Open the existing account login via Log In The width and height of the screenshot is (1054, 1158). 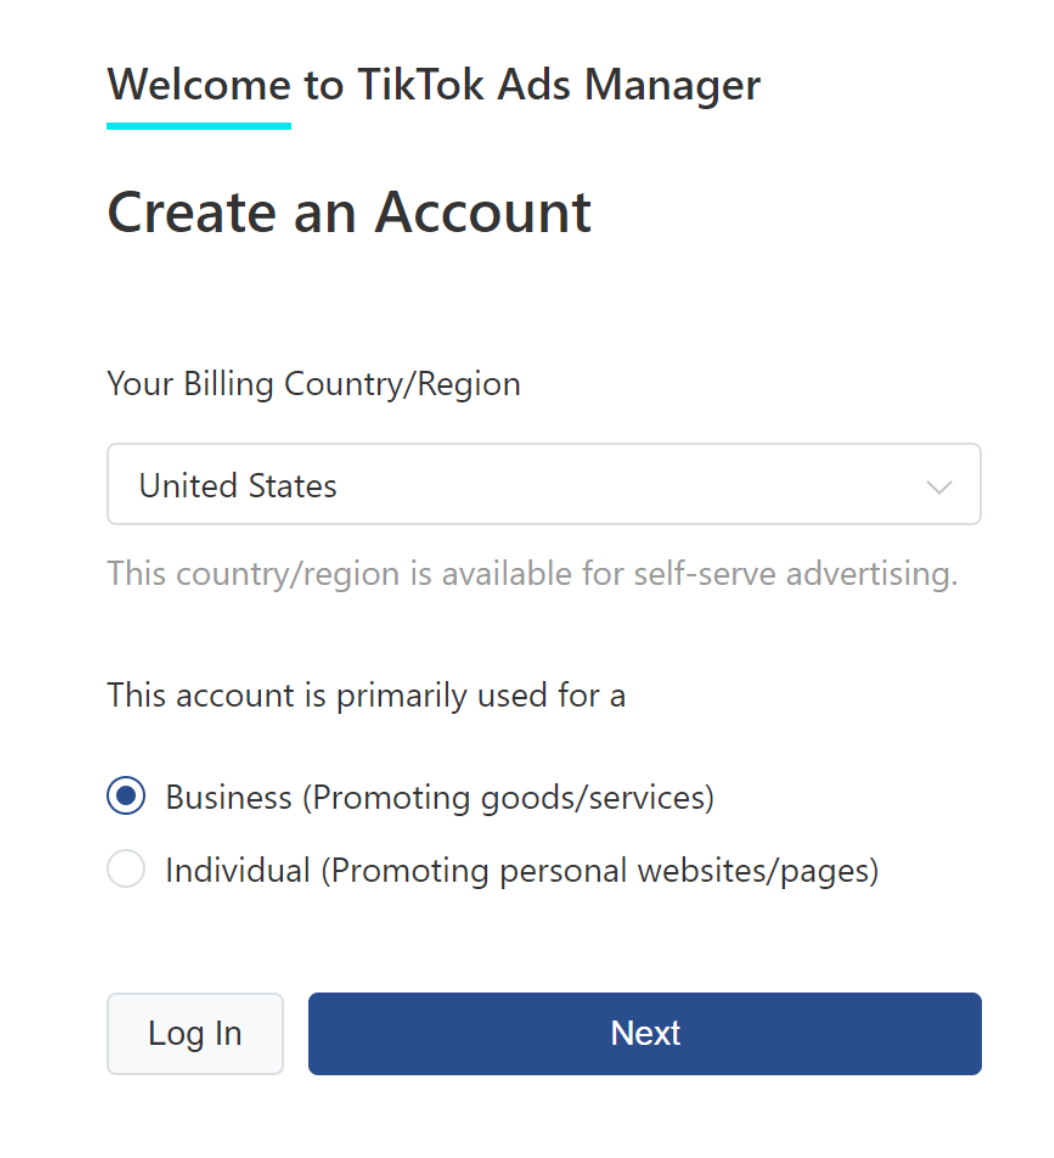coord(195,1033)
